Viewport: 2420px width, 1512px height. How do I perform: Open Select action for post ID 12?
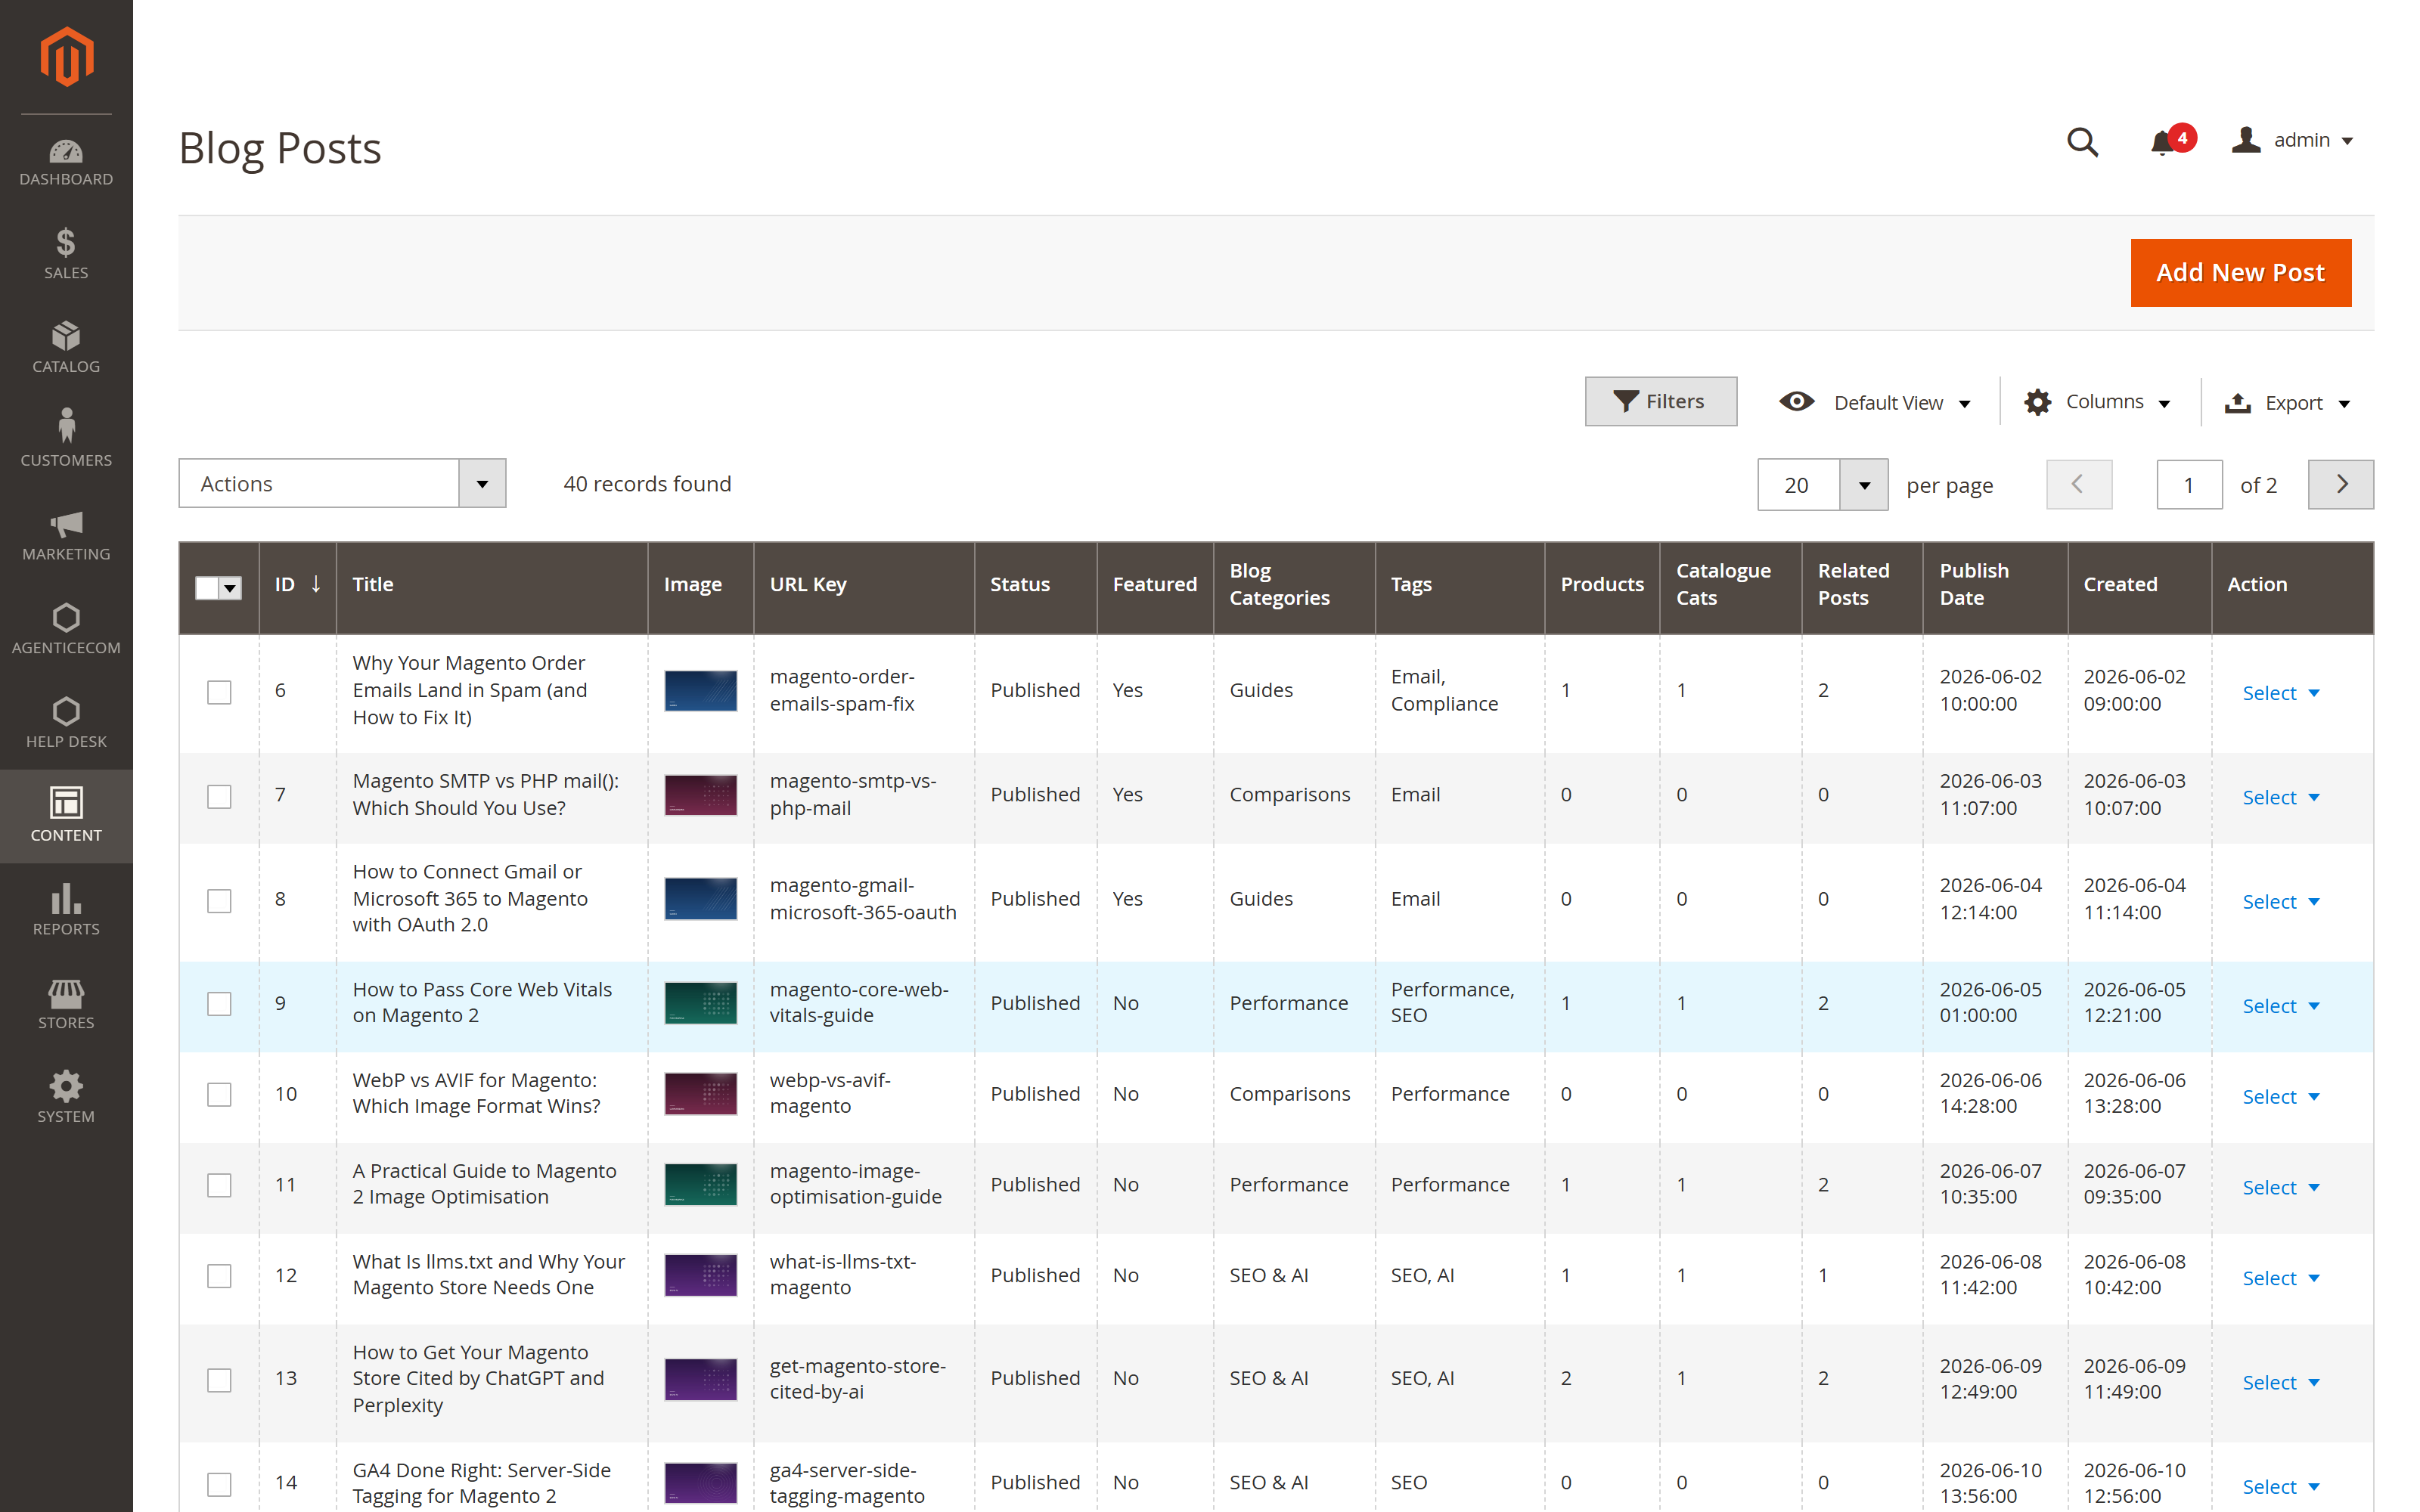tap(2280, 1278)
